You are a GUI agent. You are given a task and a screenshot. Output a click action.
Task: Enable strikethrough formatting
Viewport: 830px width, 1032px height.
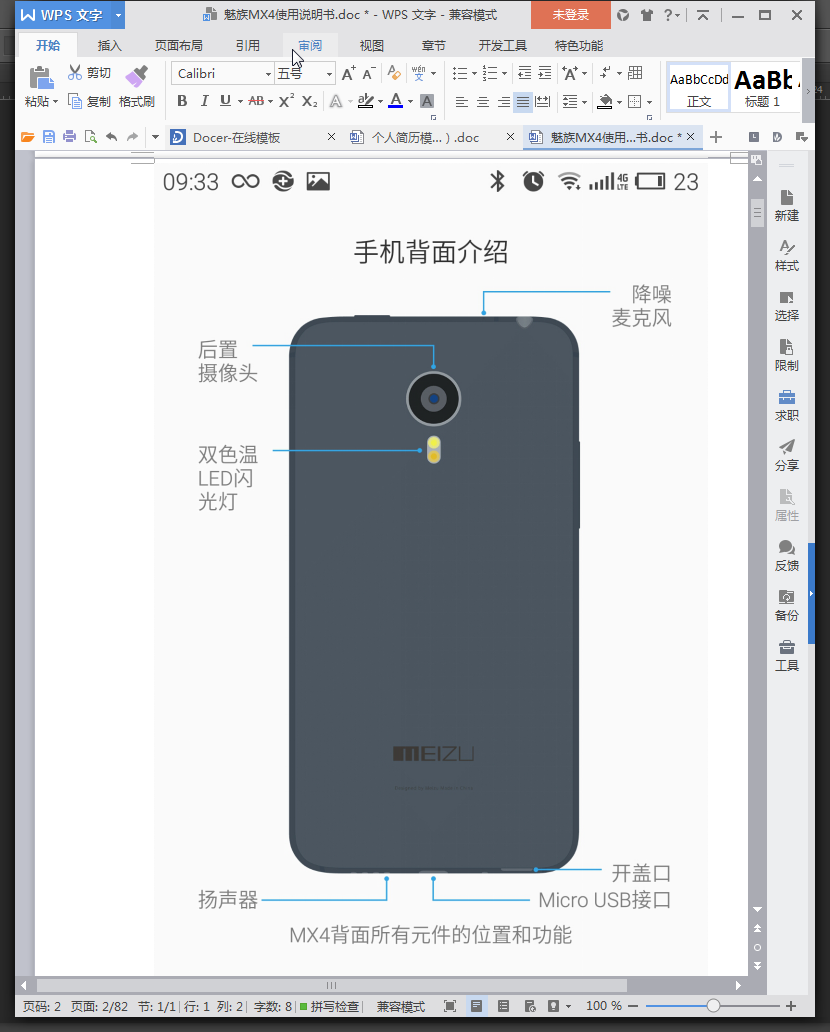point(258,101)
